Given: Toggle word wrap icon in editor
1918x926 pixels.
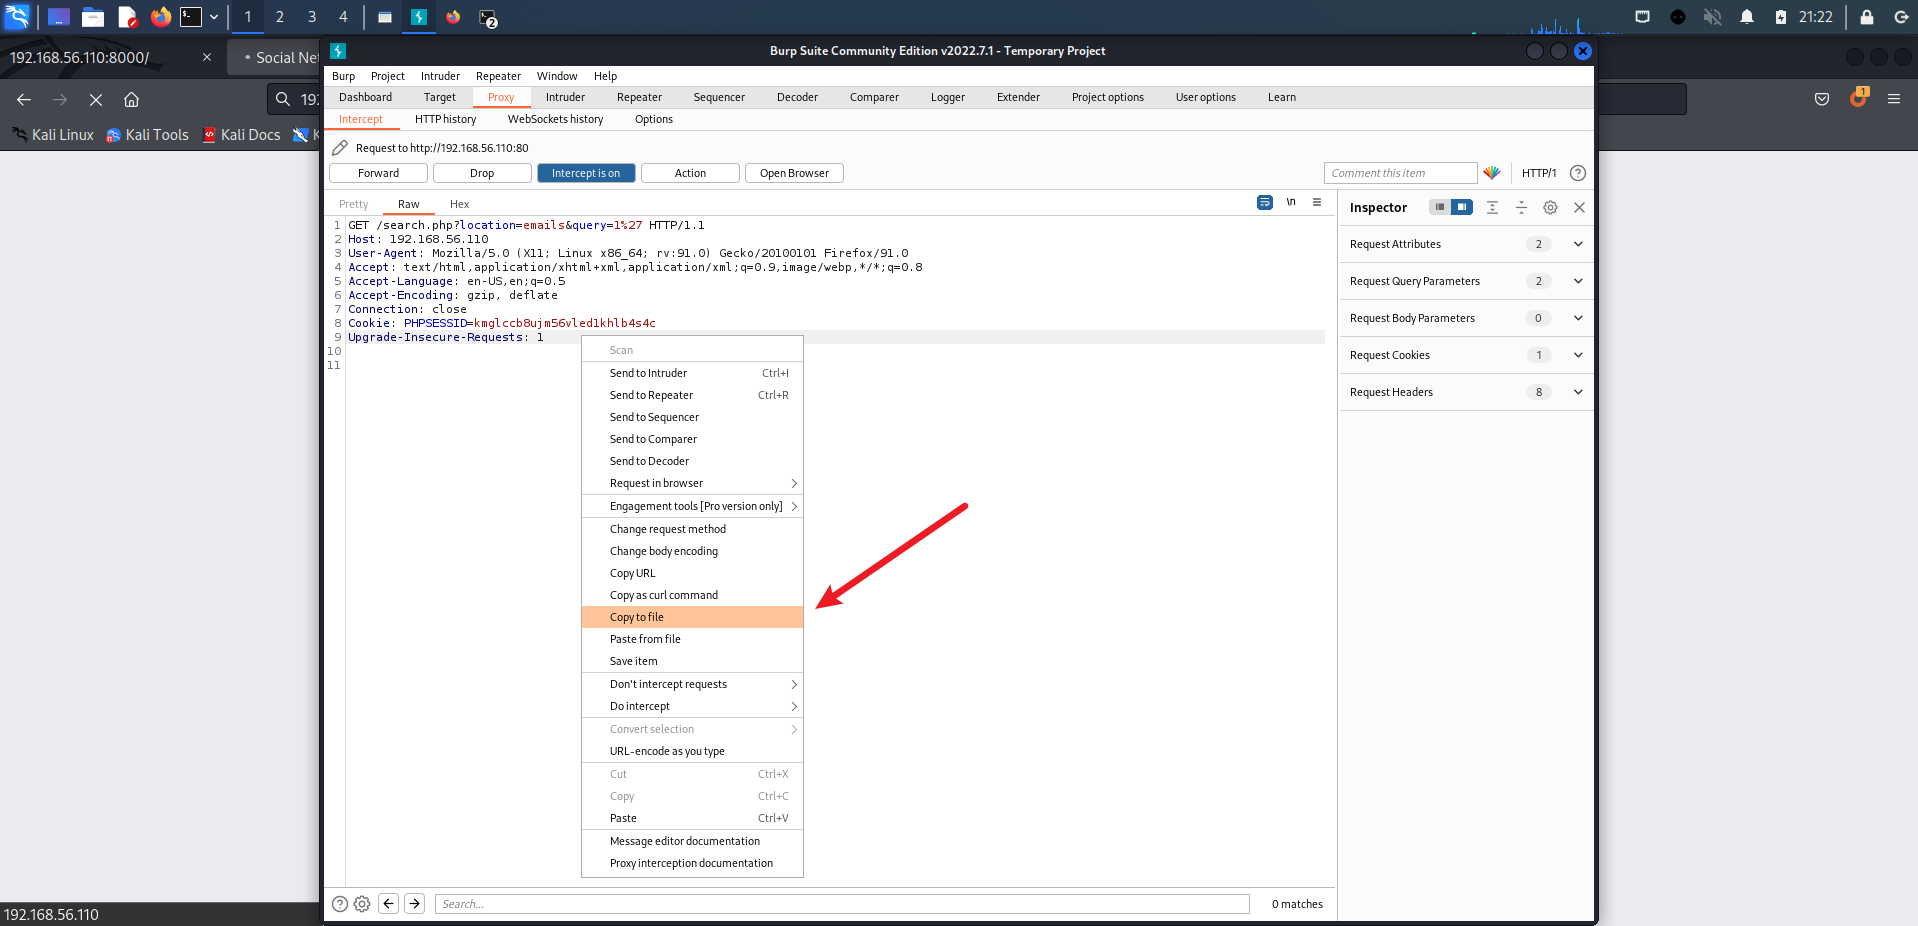Looking at the screenshot, I should (x=1265, y=202).
